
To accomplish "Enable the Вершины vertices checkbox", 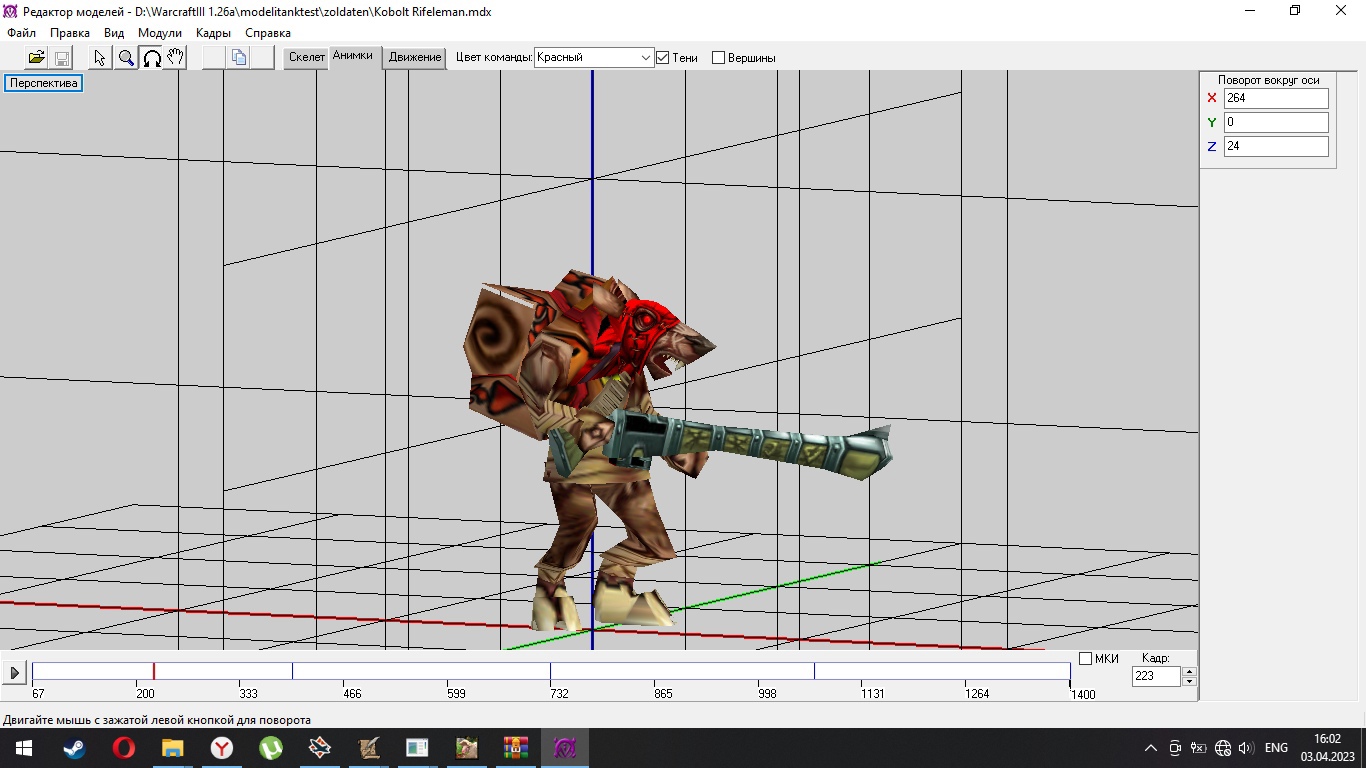I will pyautogui.click(x=718, y=58).
